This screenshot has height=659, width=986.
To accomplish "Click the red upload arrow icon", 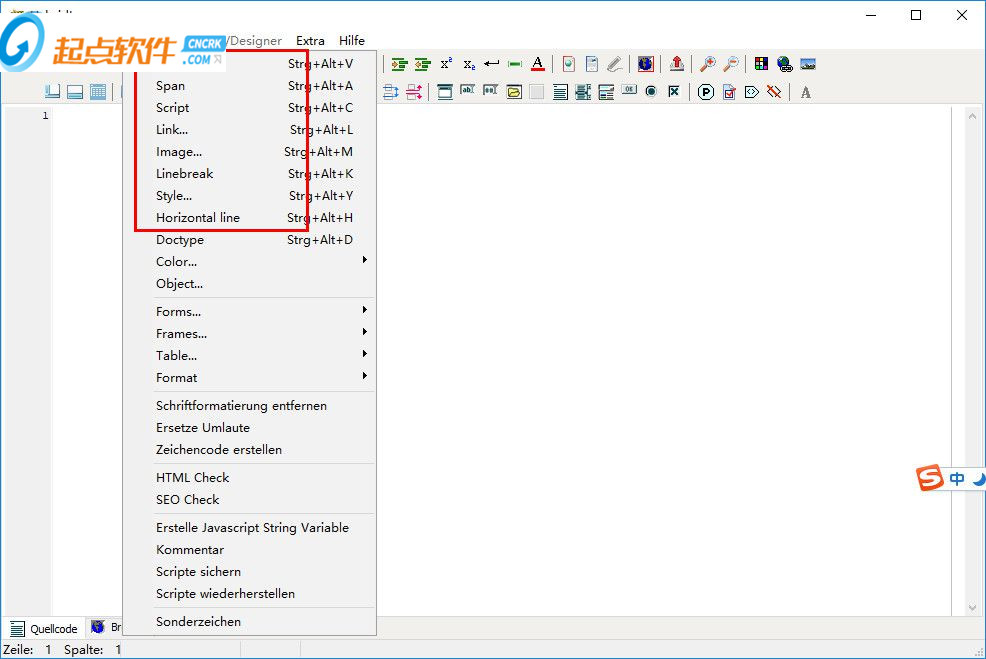I will [677, 64].
